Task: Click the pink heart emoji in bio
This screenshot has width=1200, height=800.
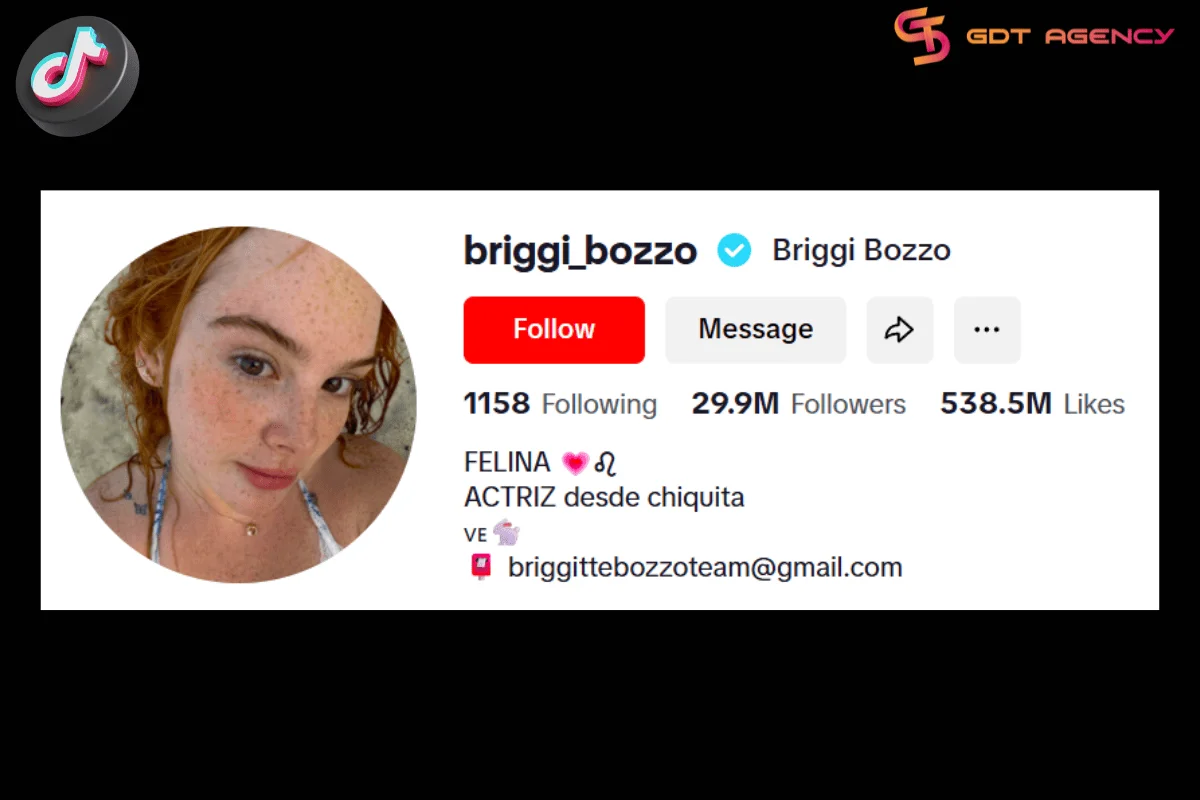Action: [575, 463]
